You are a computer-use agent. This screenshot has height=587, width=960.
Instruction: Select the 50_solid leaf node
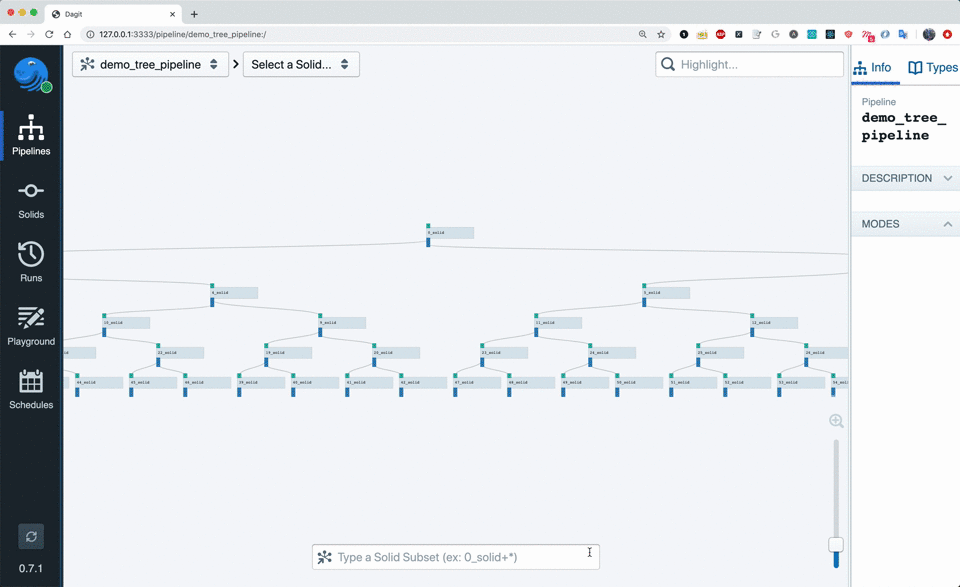coord(639,383)
